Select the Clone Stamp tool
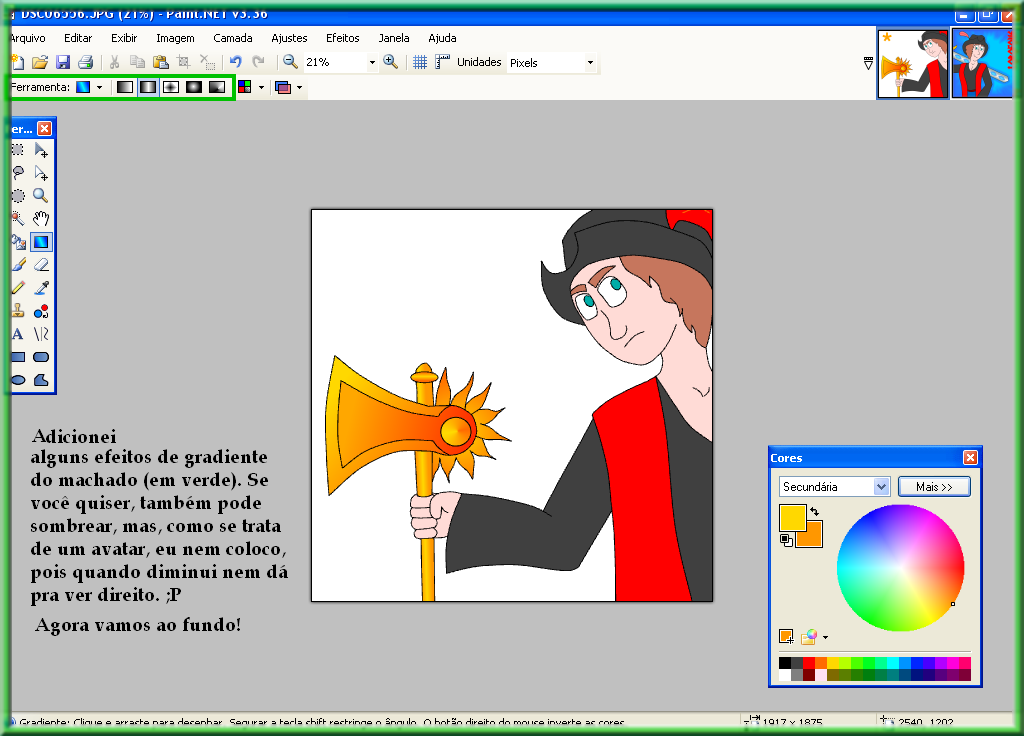Screen dimensions: 1024x736 [17, 311]
